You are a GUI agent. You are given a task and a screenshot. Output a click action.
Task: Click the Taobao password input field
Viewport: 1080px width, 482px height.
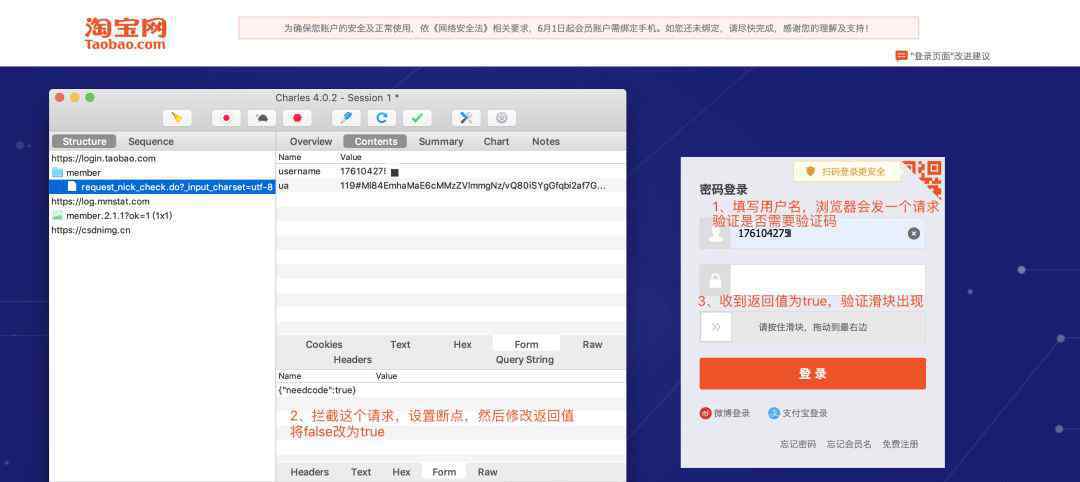[828, 280]
